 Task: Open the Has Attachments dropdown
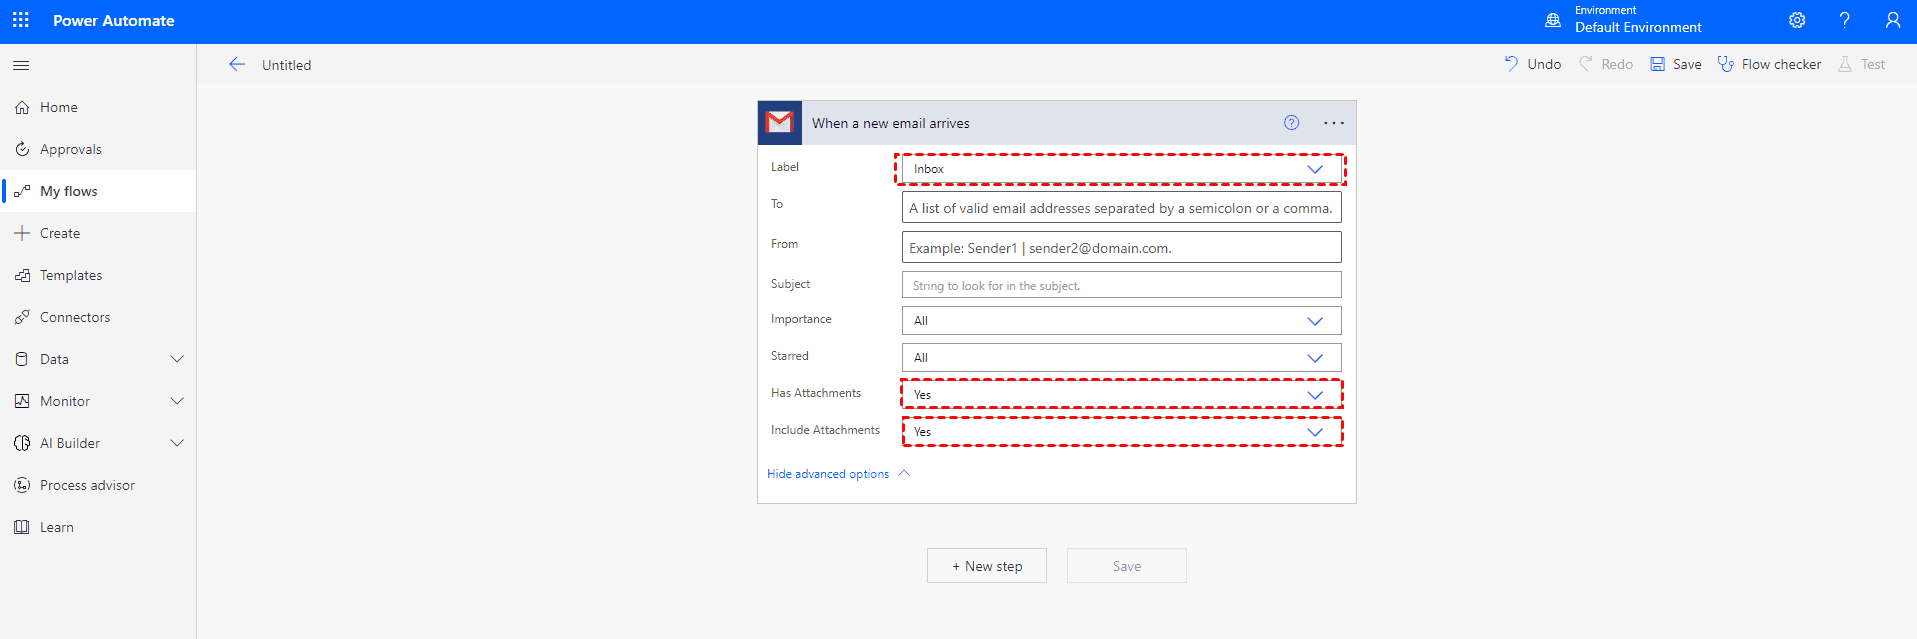pyautogui.click(x=1121, y=395)
